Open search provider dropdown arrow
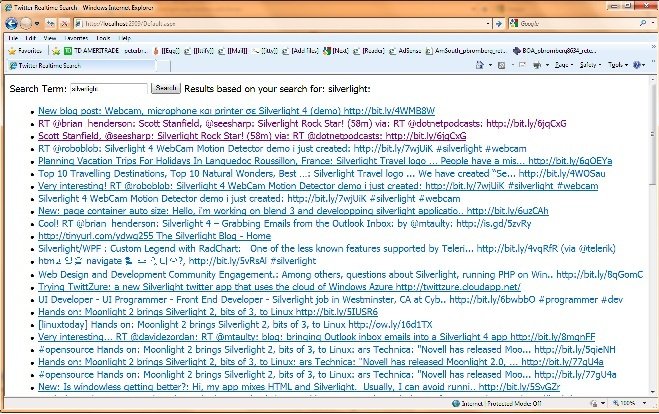 651,24
